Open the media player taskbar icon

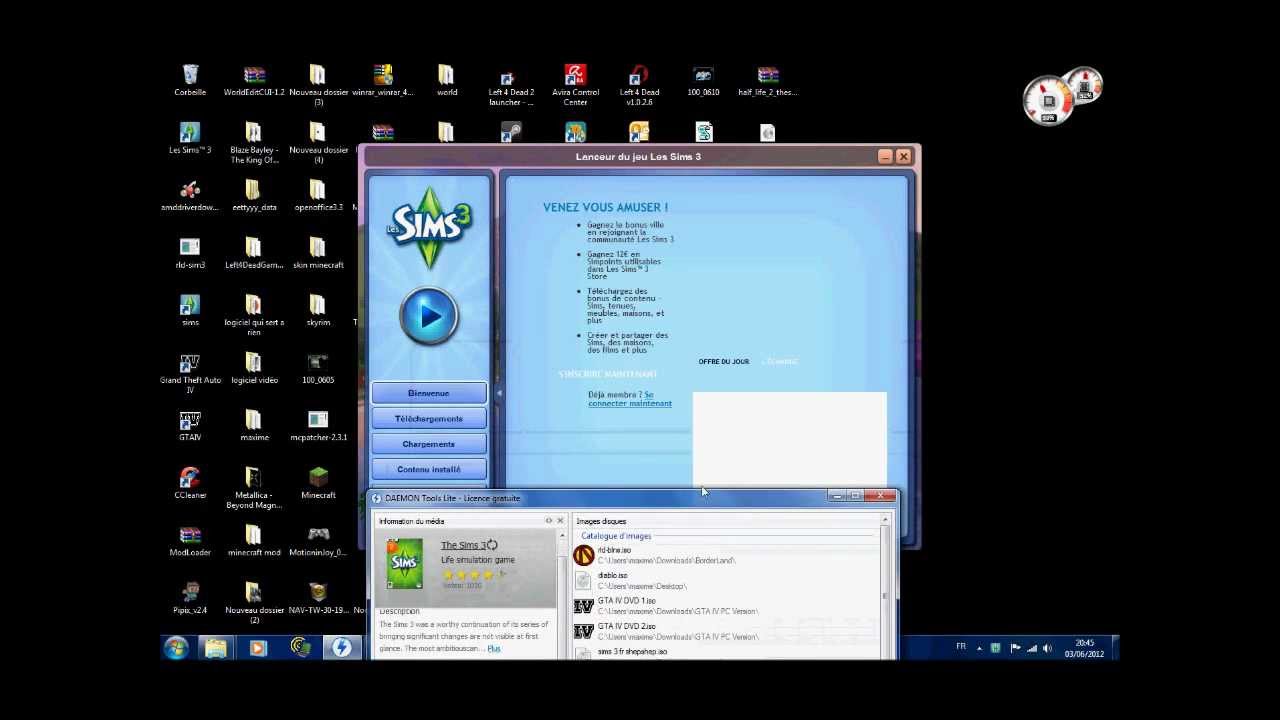[258, 648]
